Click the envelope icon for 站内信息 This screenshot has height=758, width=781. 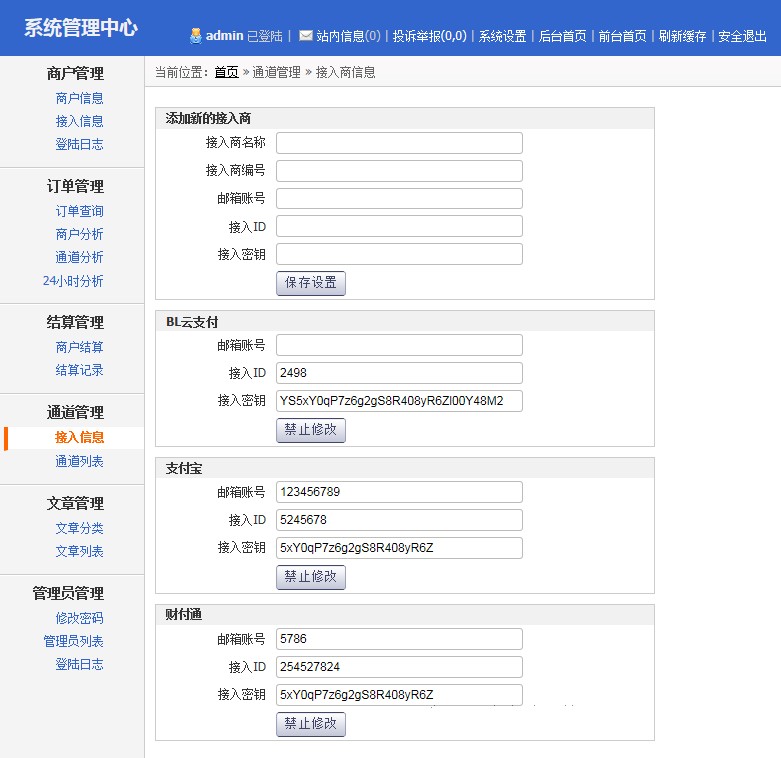click(306, 35)
